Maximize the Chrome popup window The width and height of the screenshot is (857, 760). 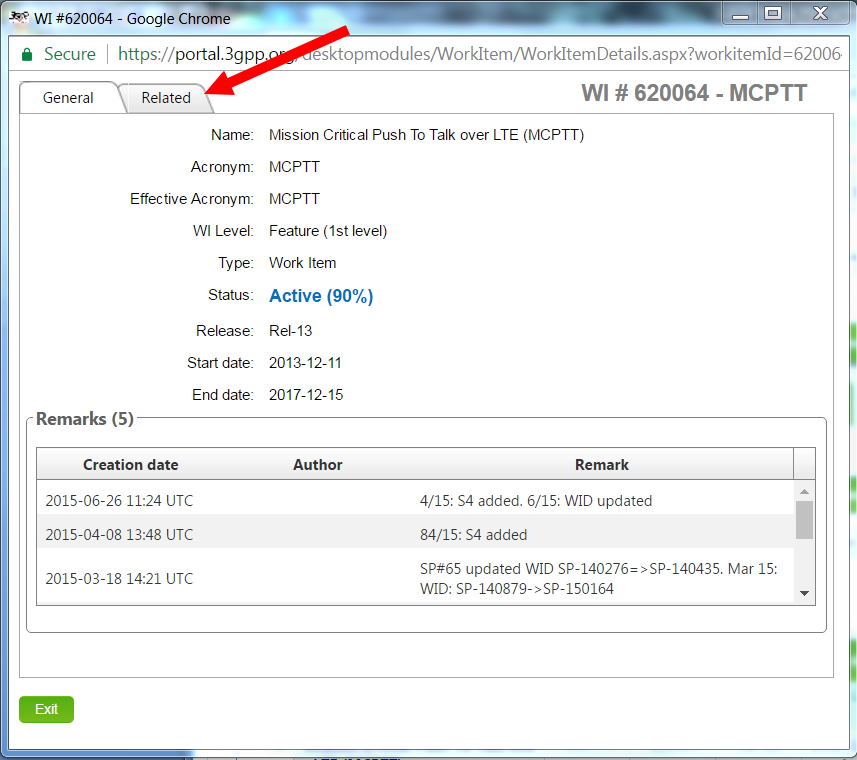772,14
